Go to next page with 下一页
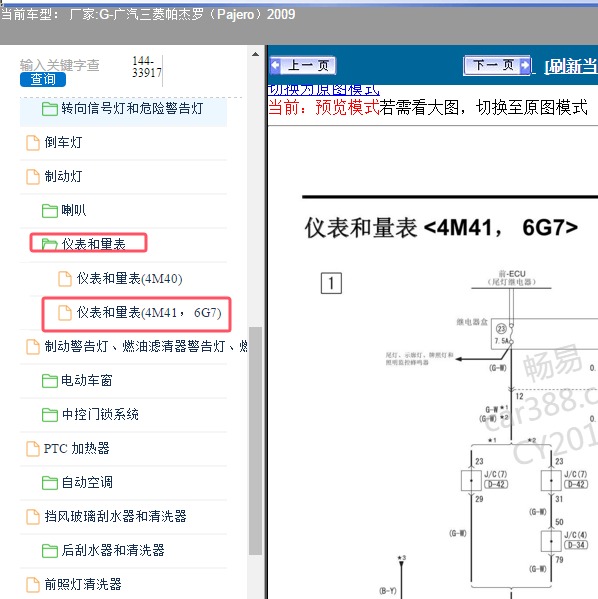598x599 pixels. pos(497,65)
